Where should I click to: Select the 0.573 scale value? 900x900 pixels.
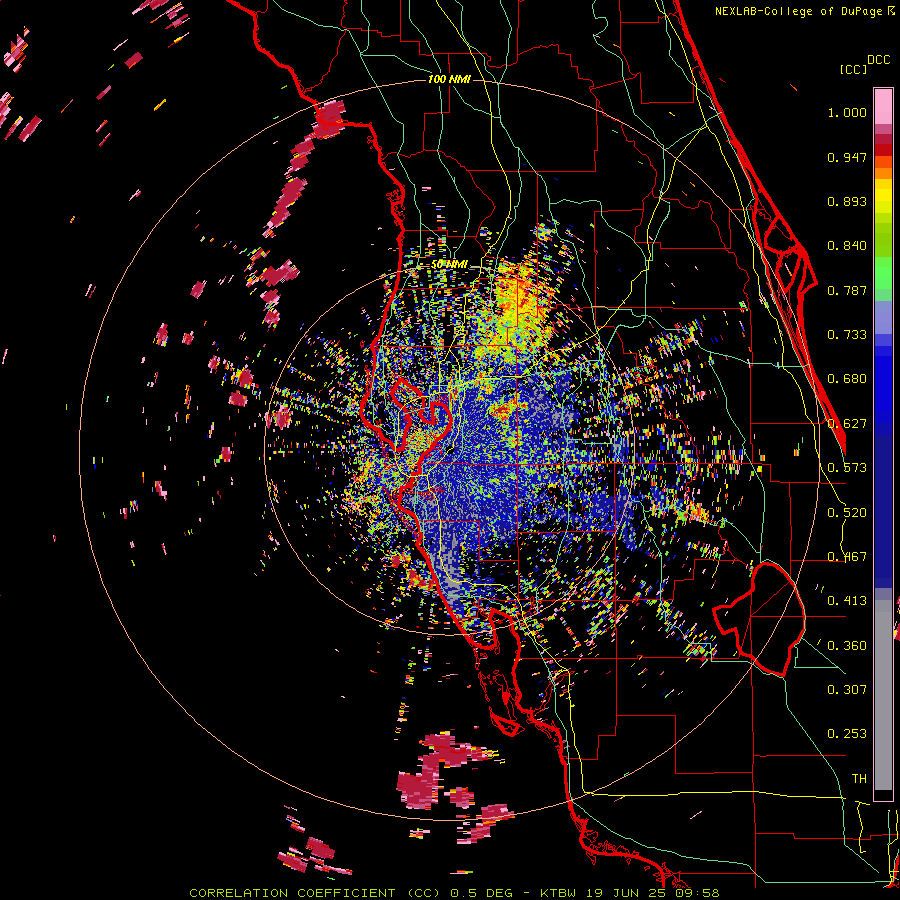pyautogui.click(x=847, y=468)
